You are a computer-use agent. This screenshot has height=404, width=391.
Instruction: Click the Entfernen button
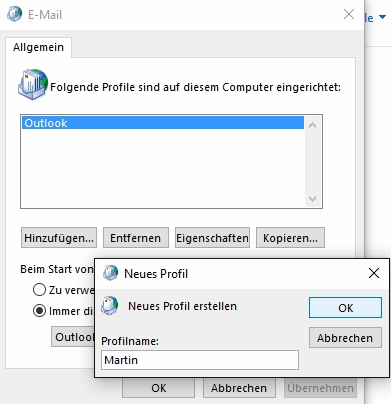136,238
